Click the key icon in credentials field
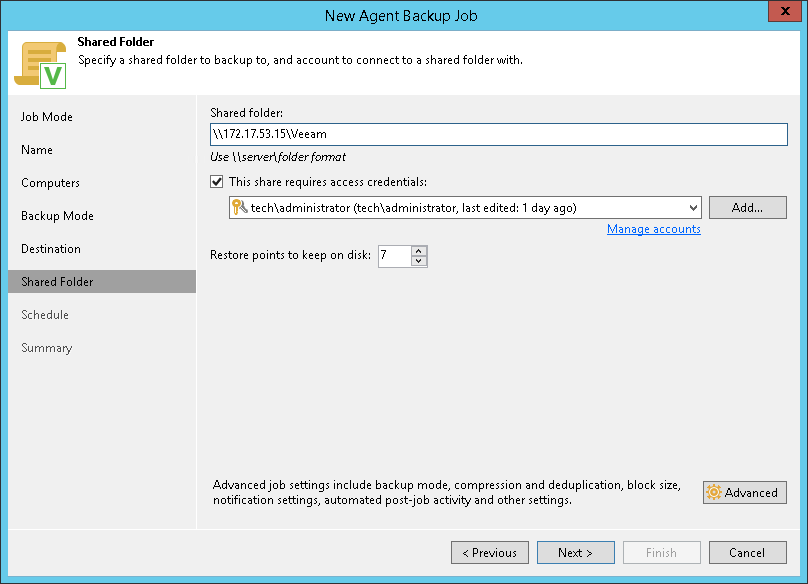808x584 pixels. tap(239, 208)
